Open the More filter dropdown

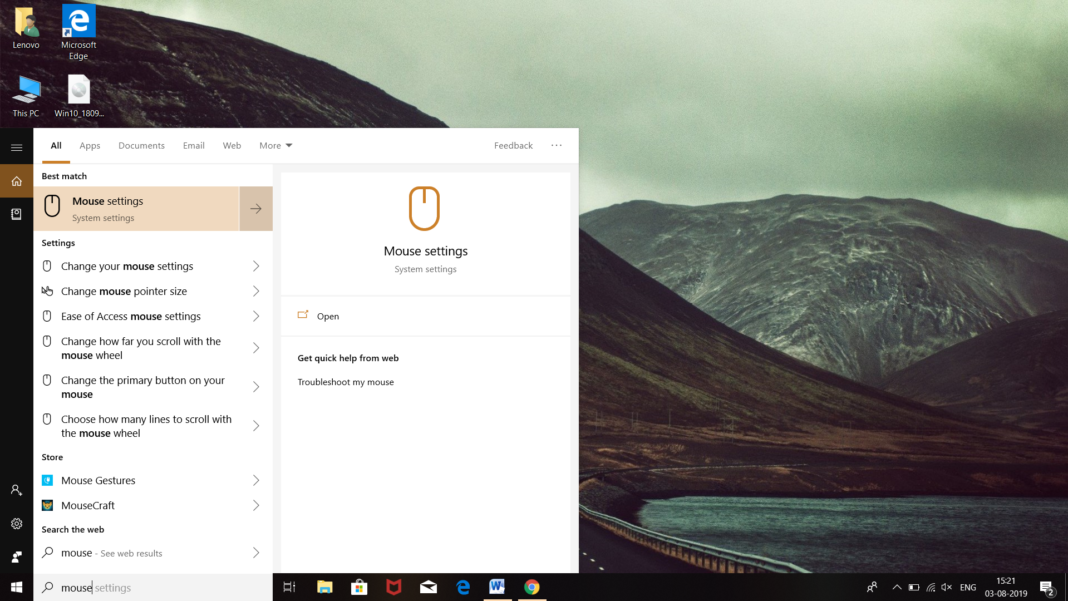275,145
